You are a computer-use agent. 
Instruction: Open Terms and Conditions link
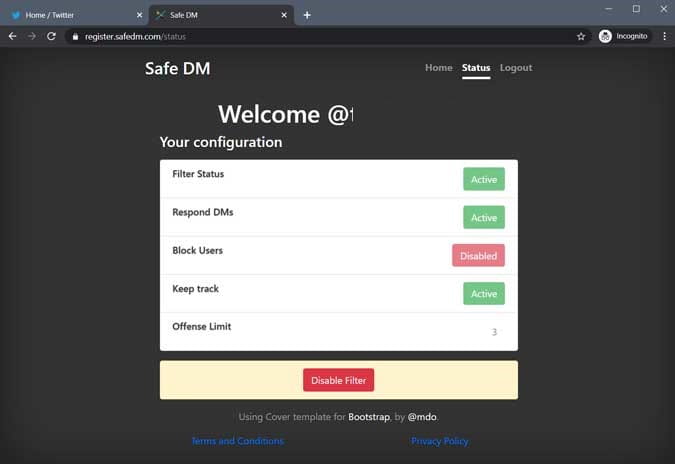[x=238, y=441]
